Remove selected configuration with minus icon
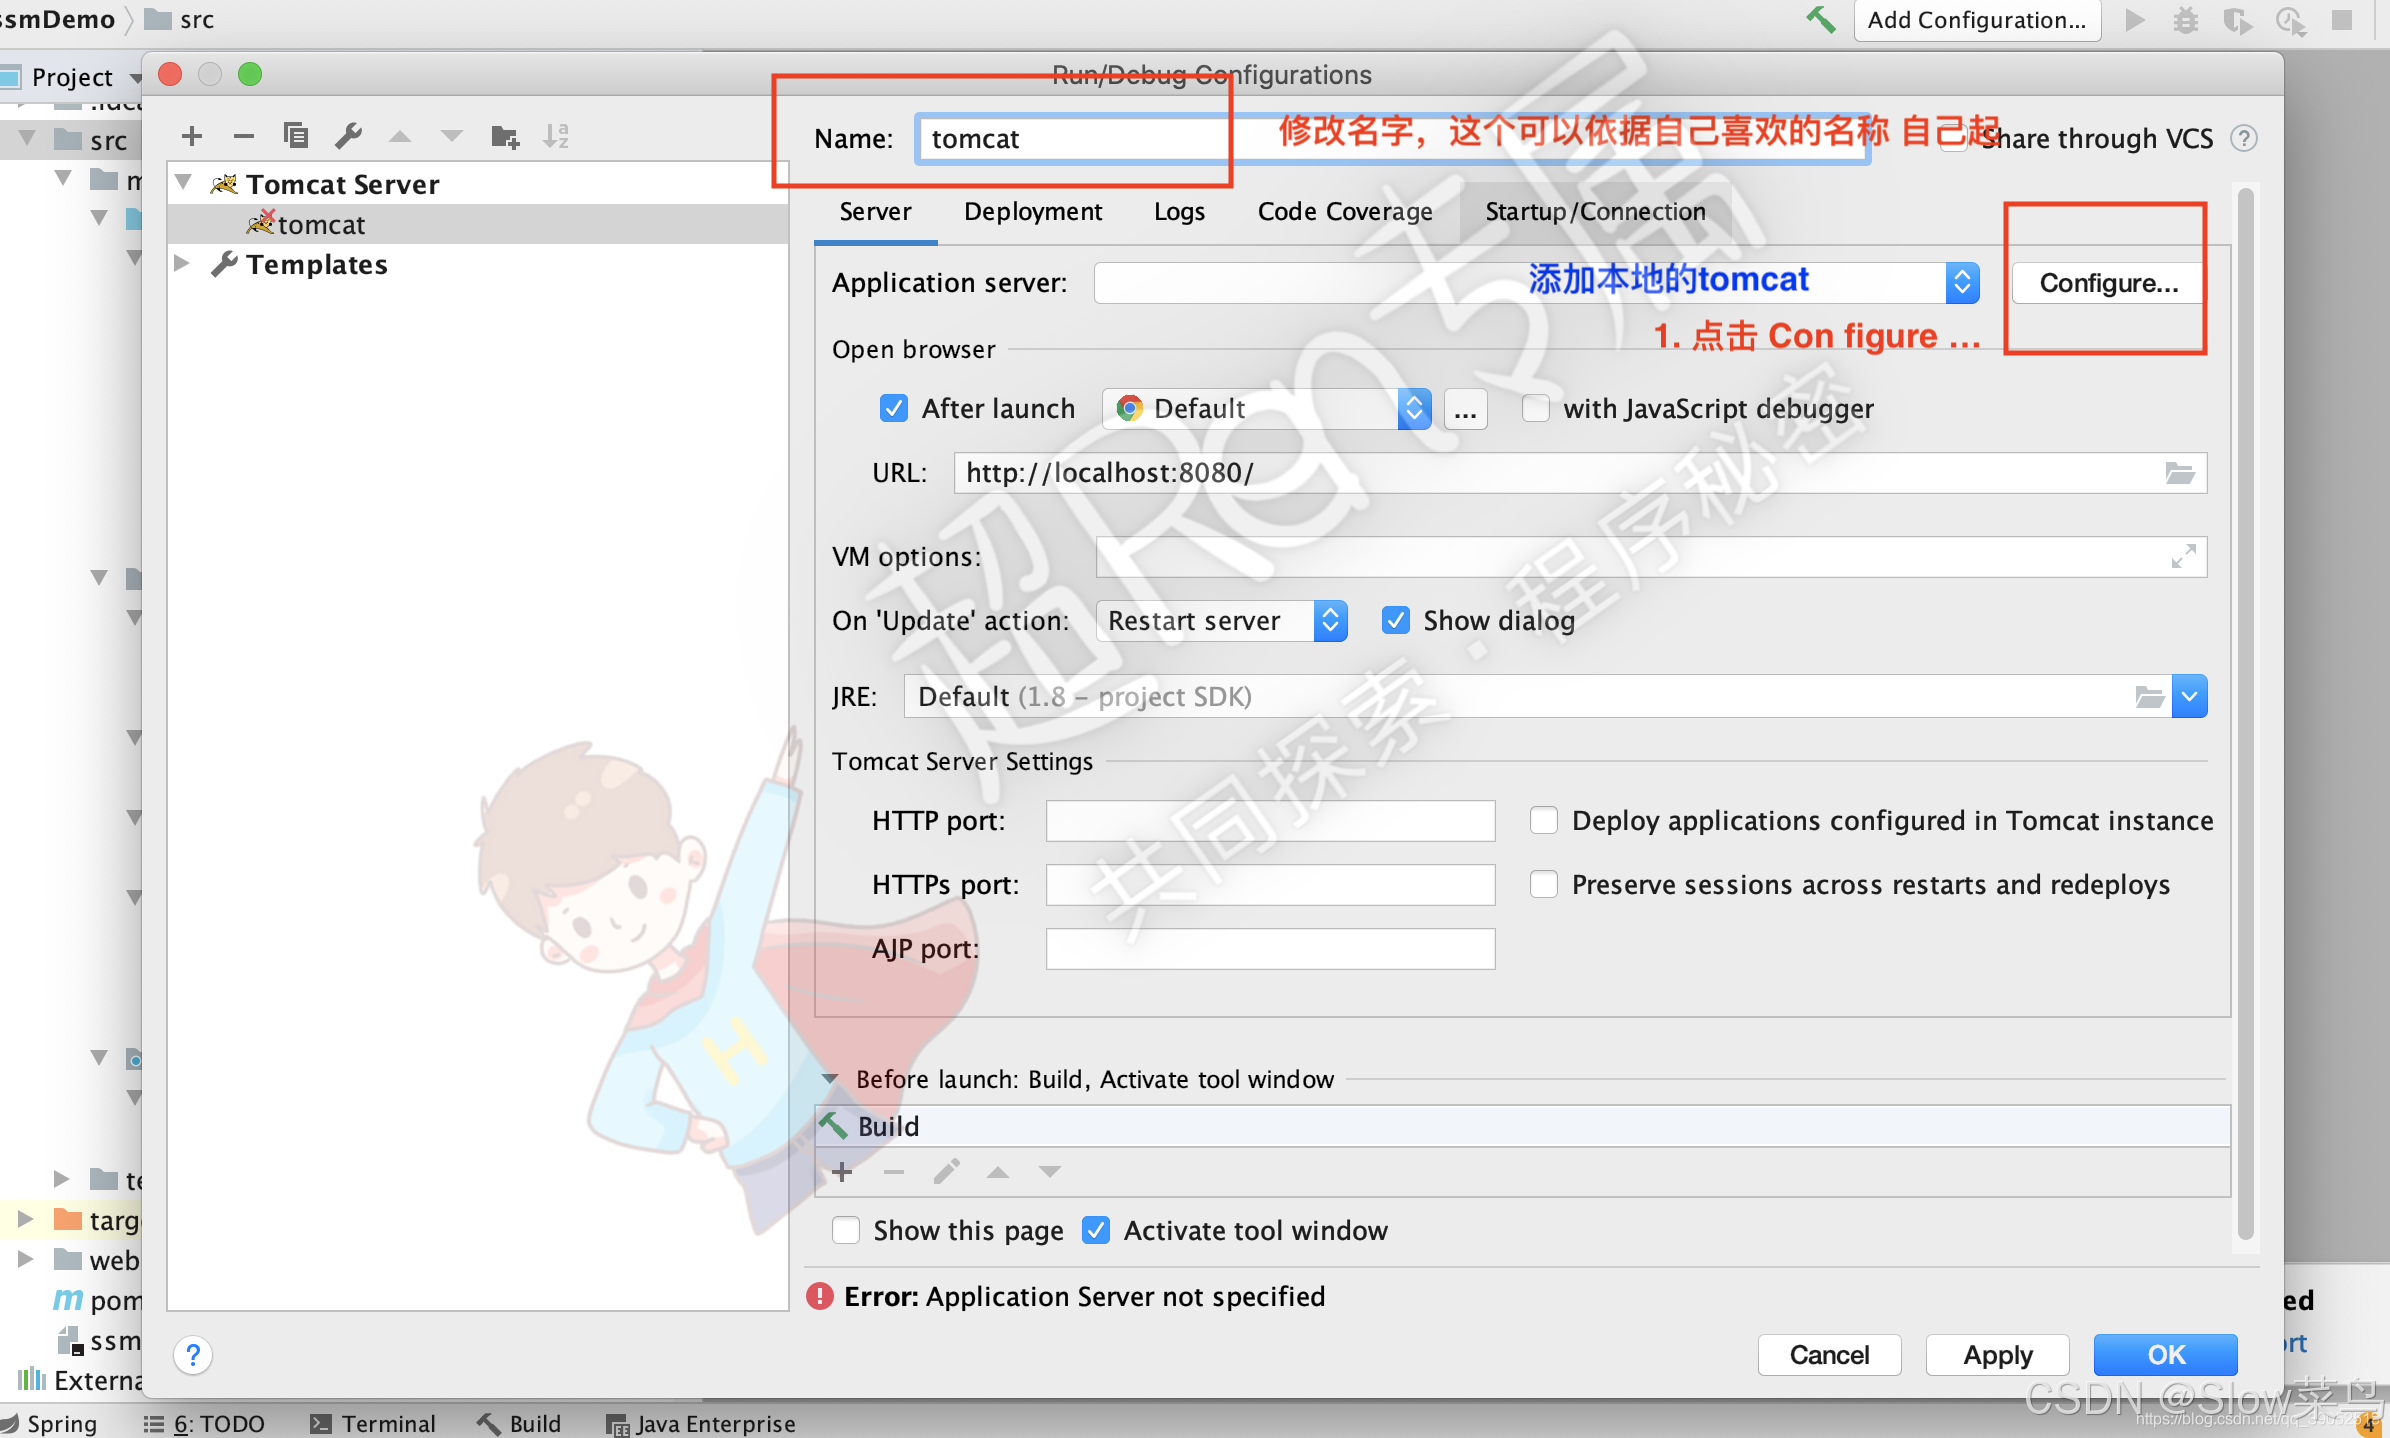This screenshot has height=1438, width=2390. (x=243, y=136)
